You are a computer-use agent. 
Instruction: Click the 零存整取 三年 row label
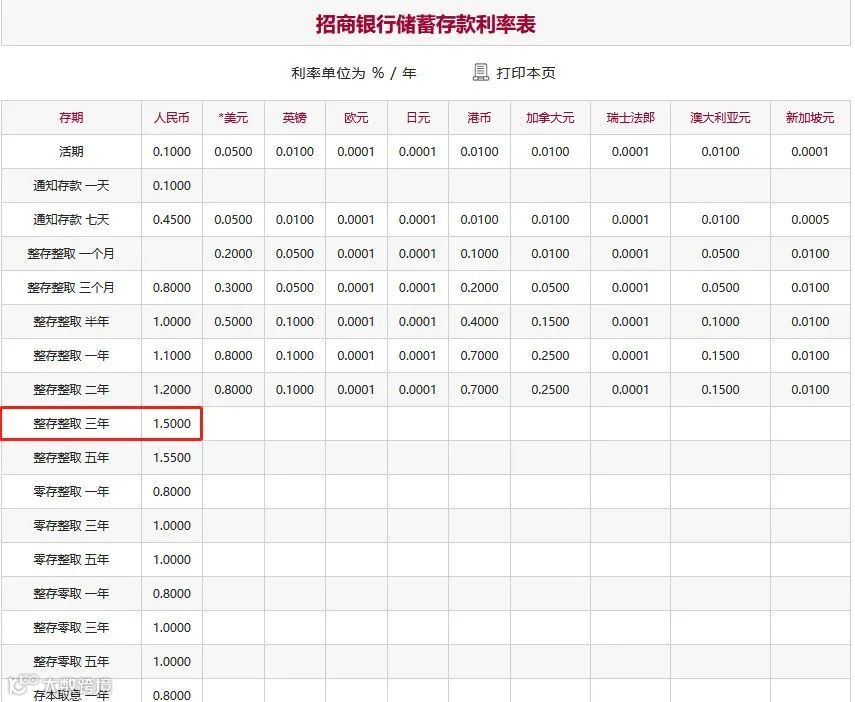click(x=71, y=525)
